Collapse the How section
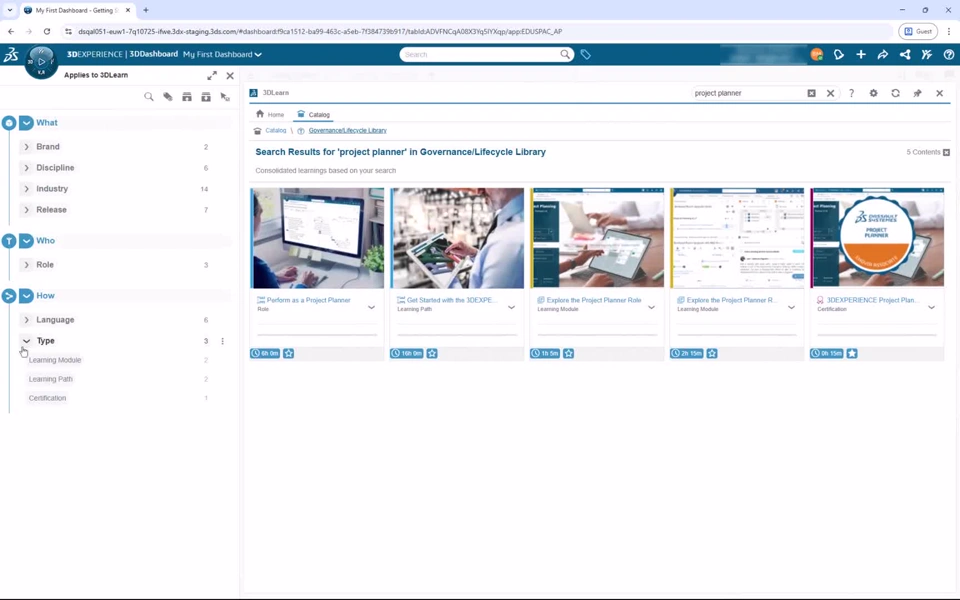Screen dimensions: 960x600 [26, 296]
